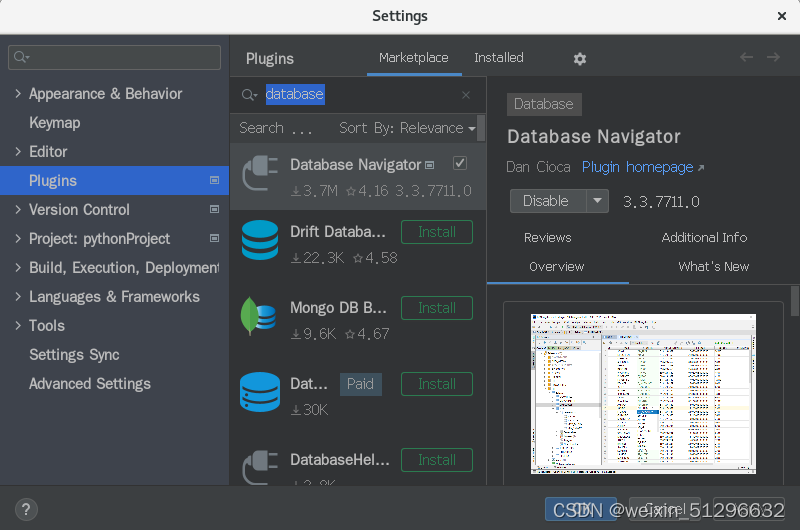Install the paid Database plugin
The image size is (800, 530).
pyautogui.click(x=437, y=384)
